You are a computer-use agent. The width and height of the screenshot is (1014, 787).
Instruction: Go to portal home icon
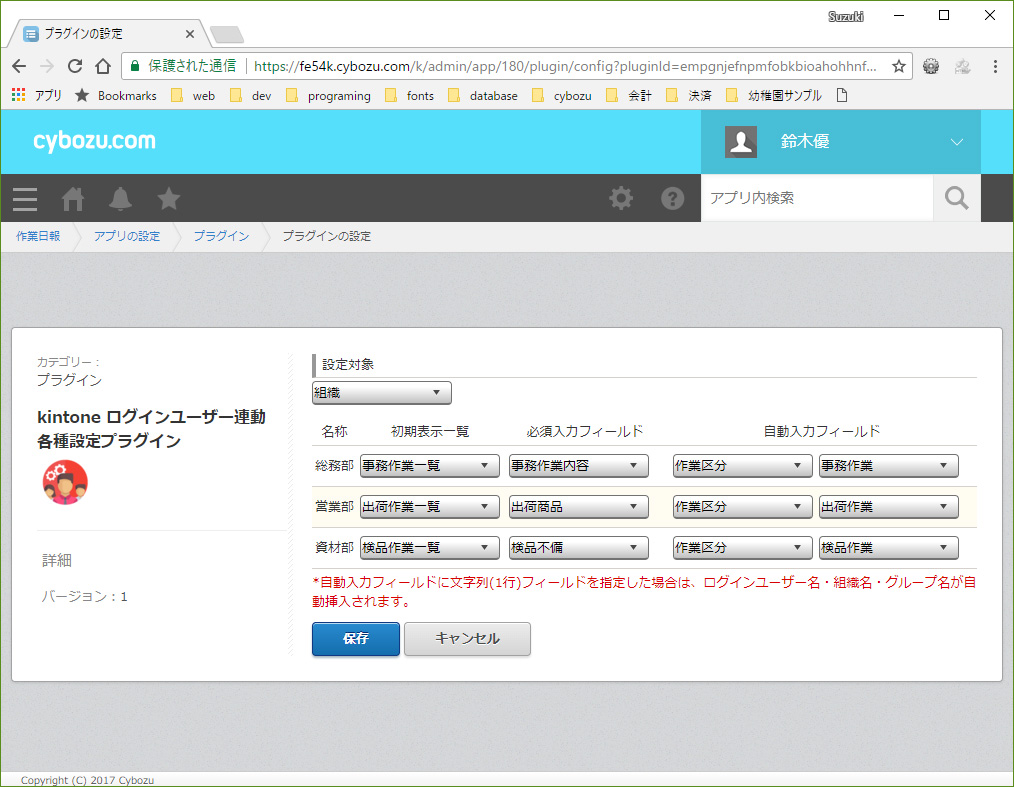72,199
